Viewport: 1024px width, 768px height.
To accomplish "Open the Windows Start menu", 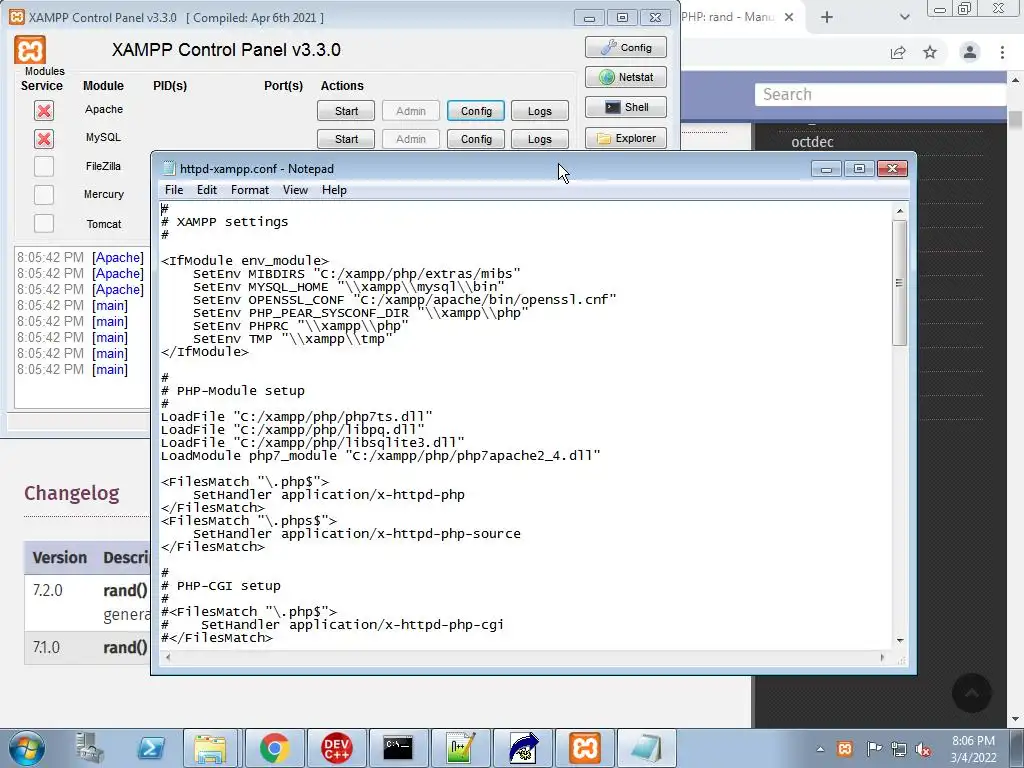I will [25, 748].
